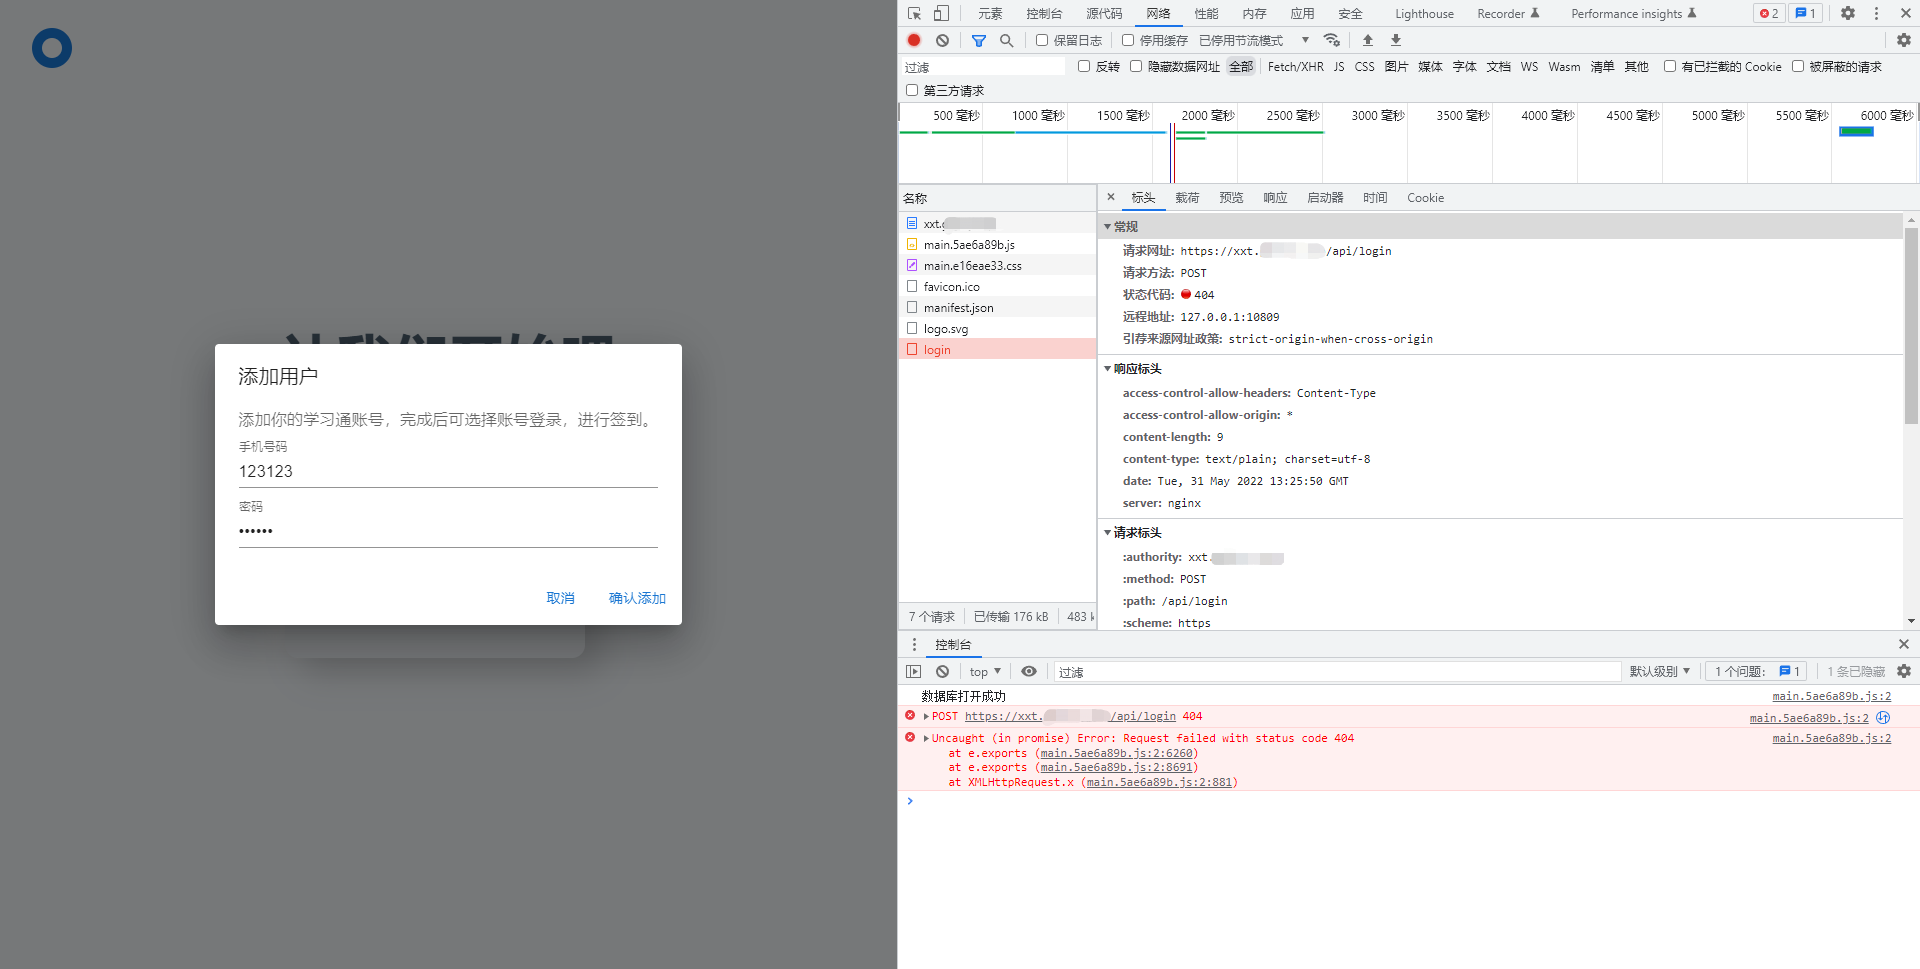1920x969 pixels.
Task: Switch to the 控制台 top tab
Action: 1044,14
